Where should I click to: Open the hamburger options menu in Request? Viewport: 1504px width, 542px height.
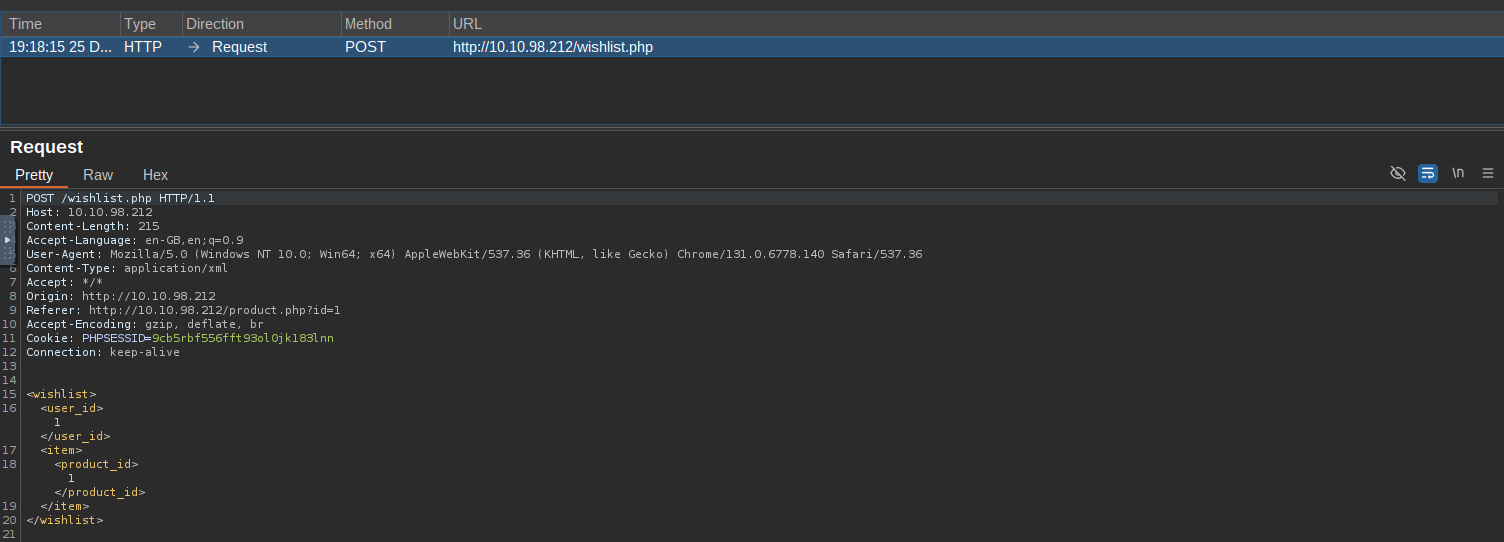coord(1488,173)
